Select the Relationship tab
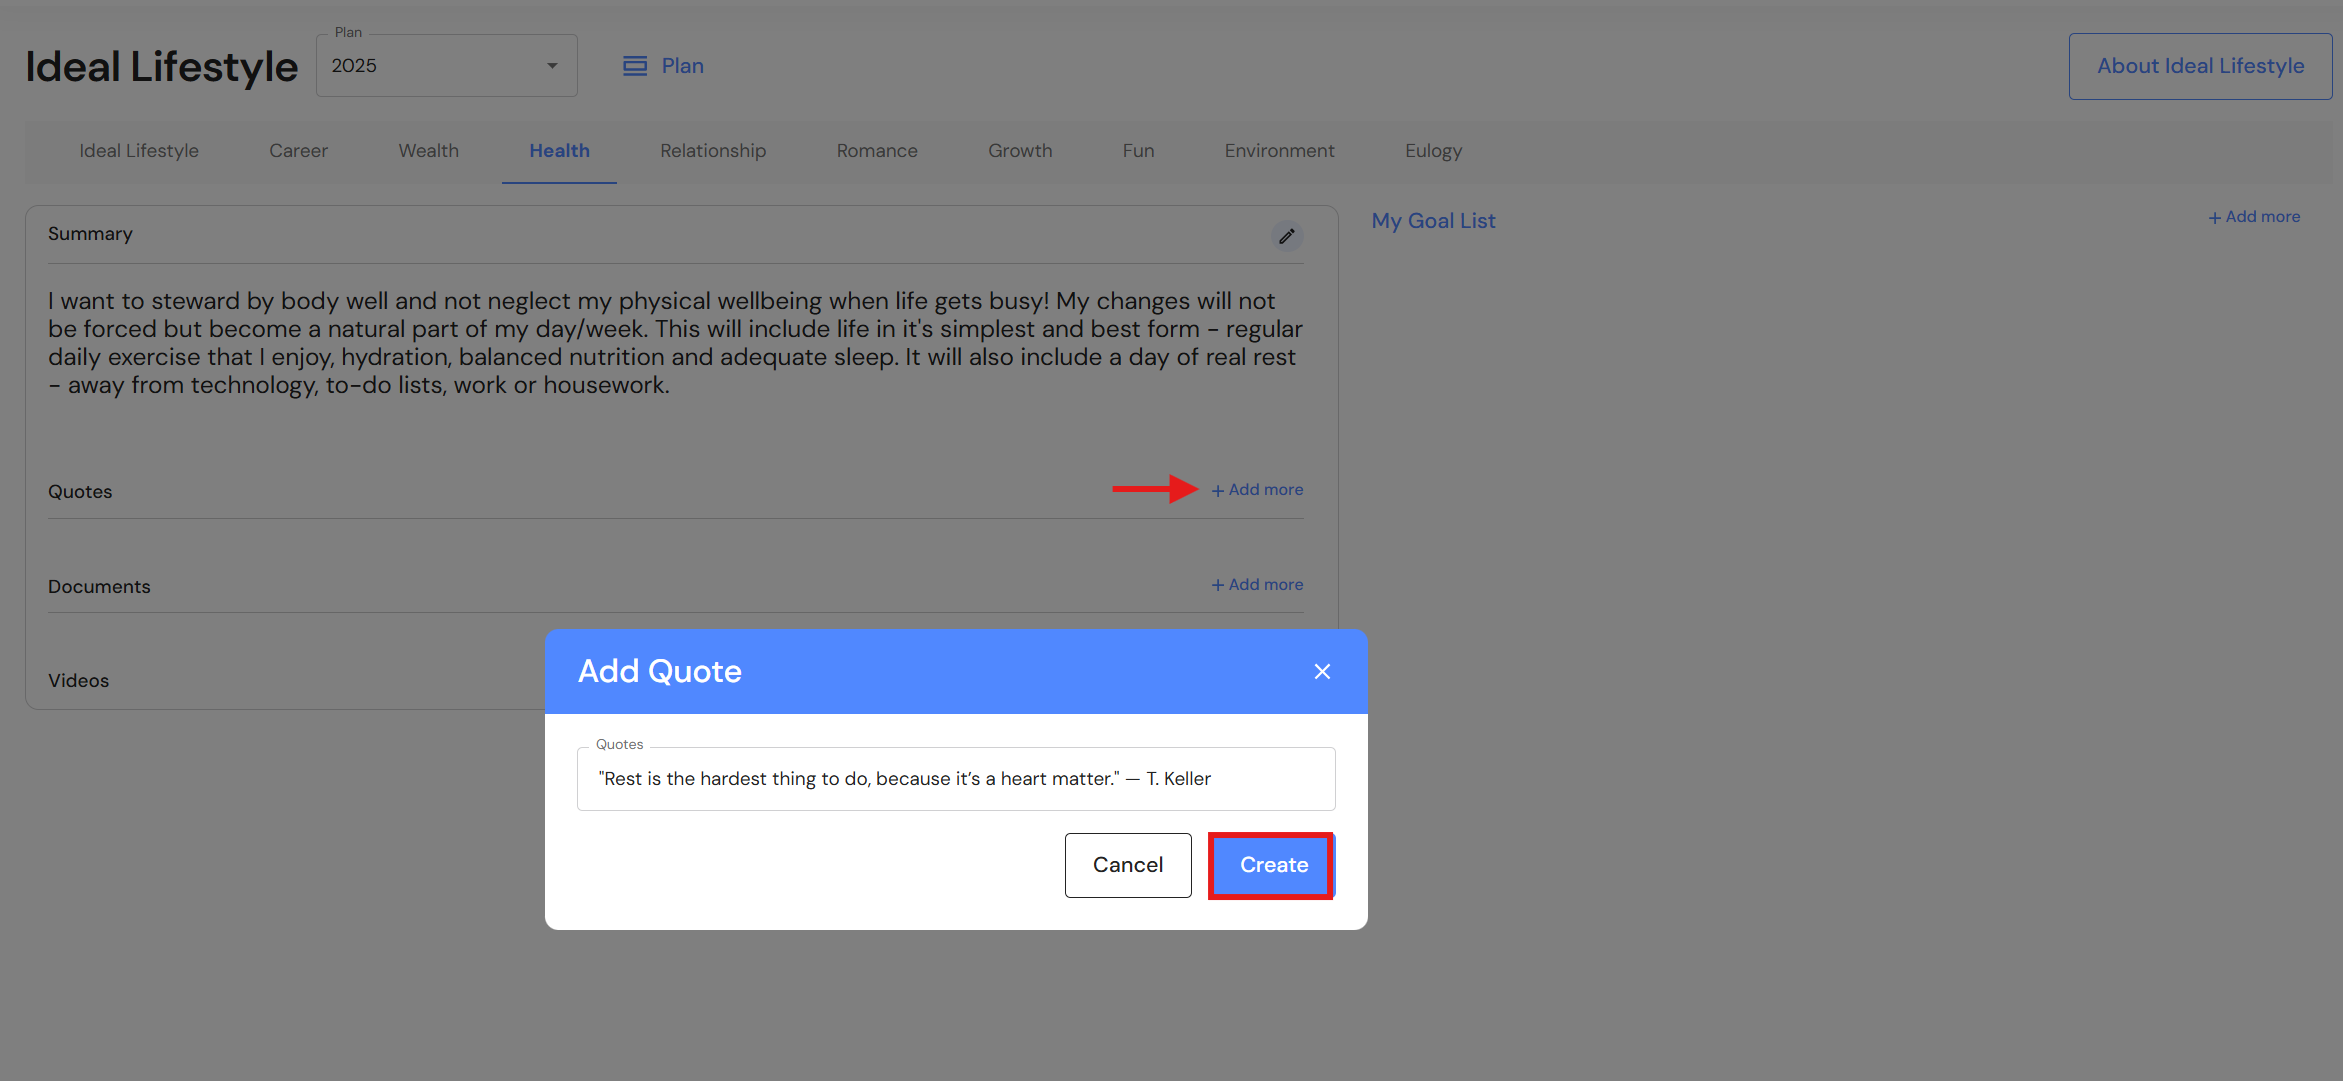The height and width of the screenshot is (1081, 2343). pos(713,151)
